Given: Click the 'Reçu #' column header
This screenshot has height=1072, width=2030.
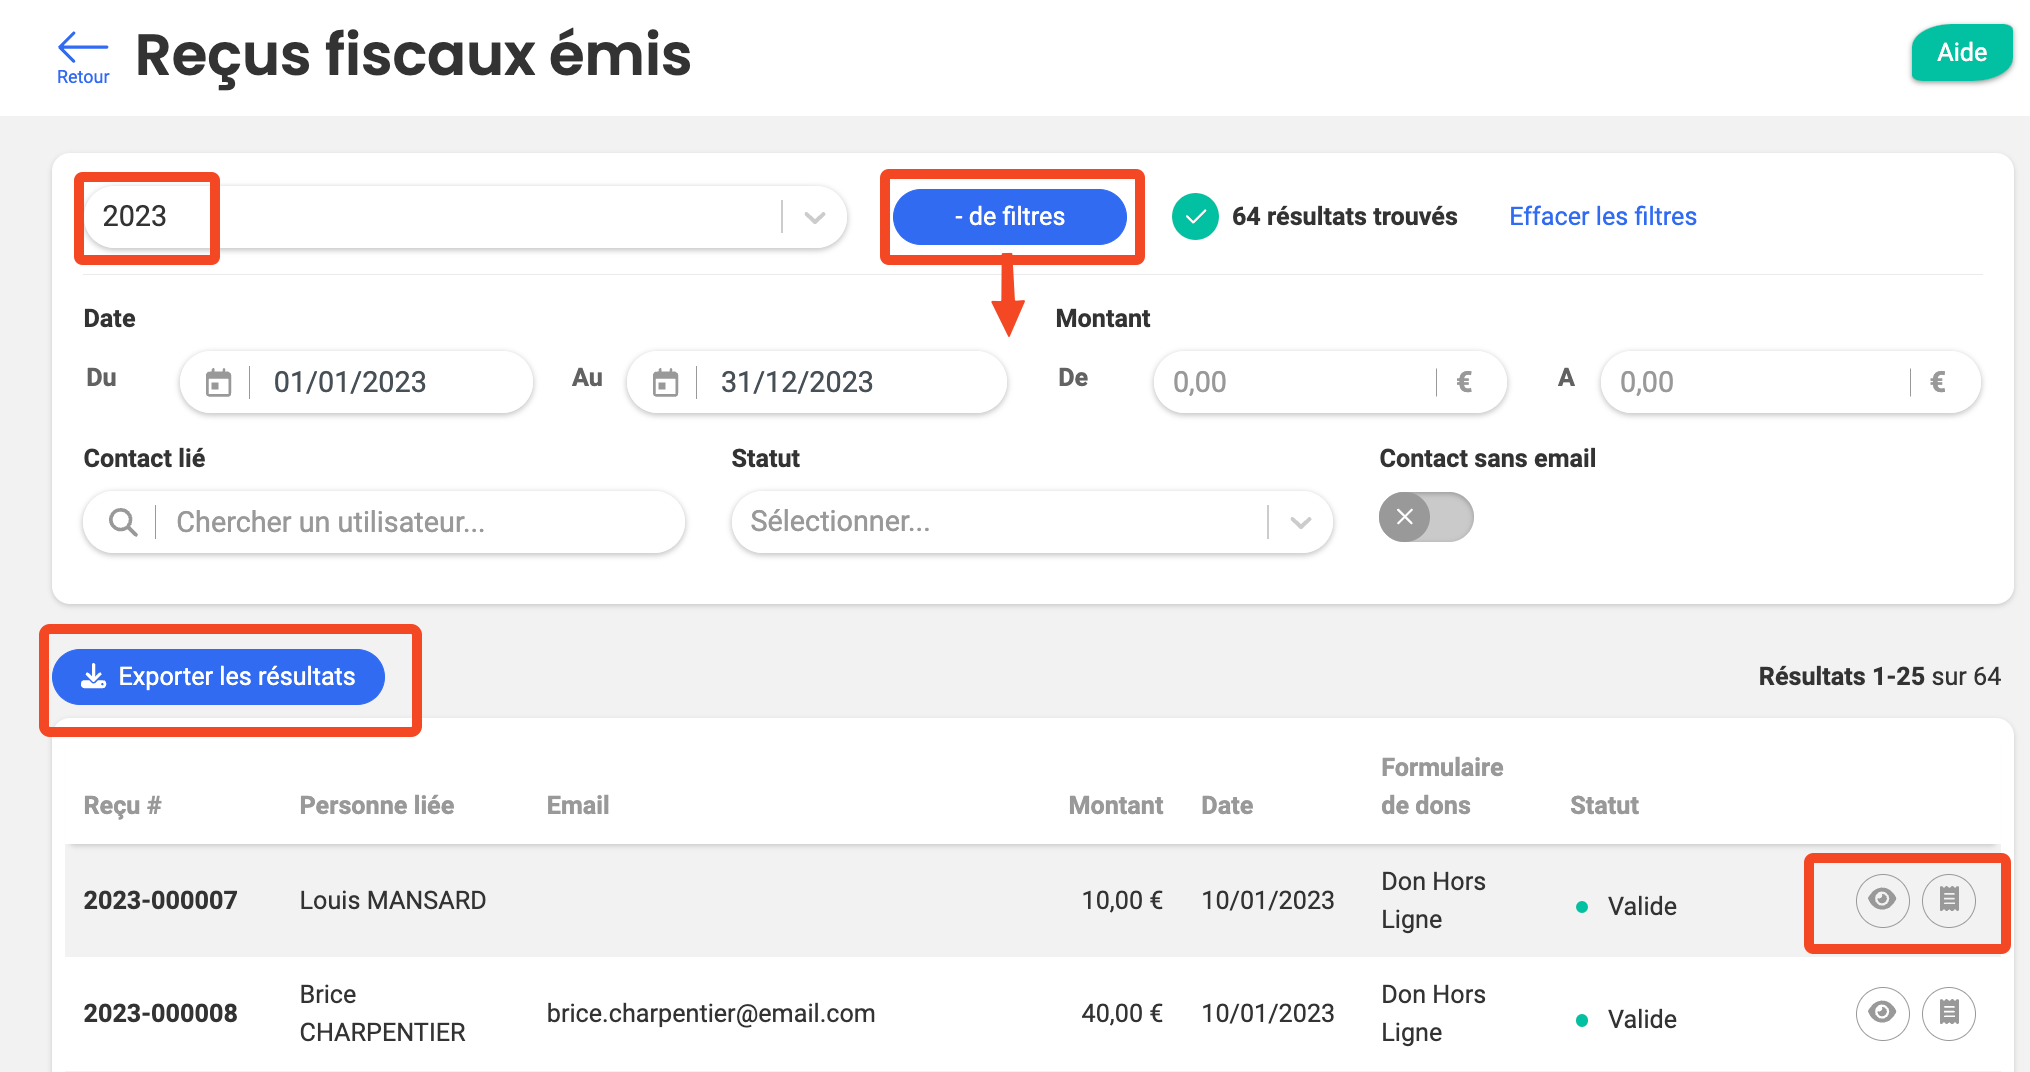Looking at the screenshot, I should (122, 806).
